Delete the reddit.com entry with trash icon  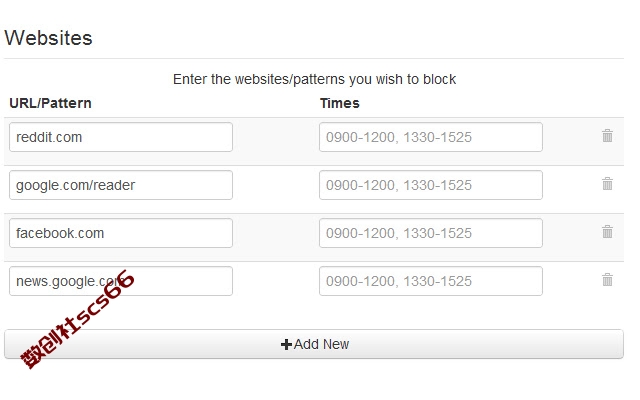(607, 136)
